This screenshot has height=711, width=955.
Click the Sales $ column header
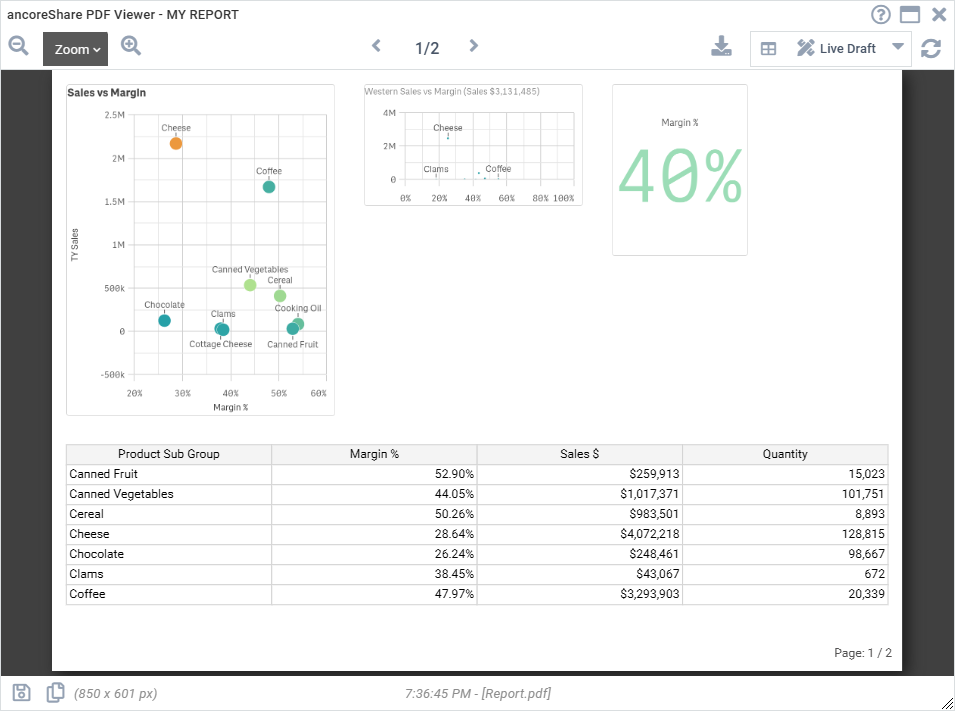pos(580,454)
